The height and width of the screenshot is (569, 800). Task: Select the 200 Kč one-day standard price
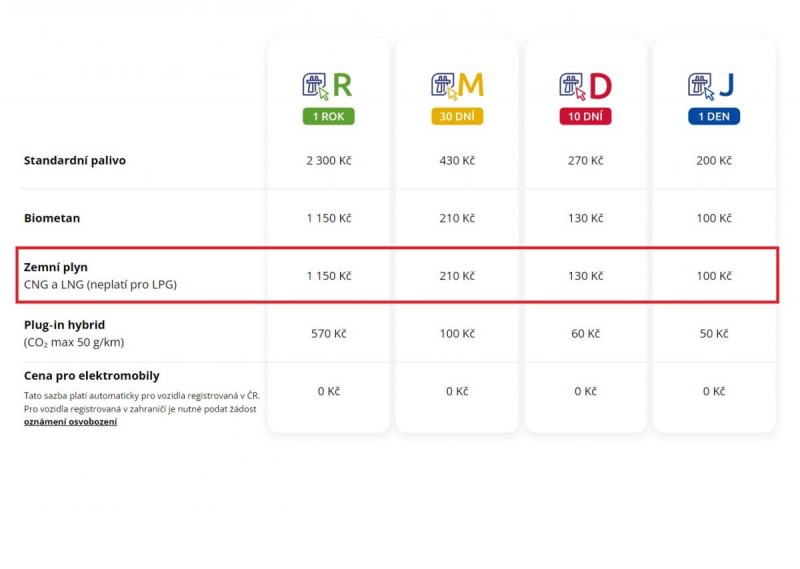[714, 161]
